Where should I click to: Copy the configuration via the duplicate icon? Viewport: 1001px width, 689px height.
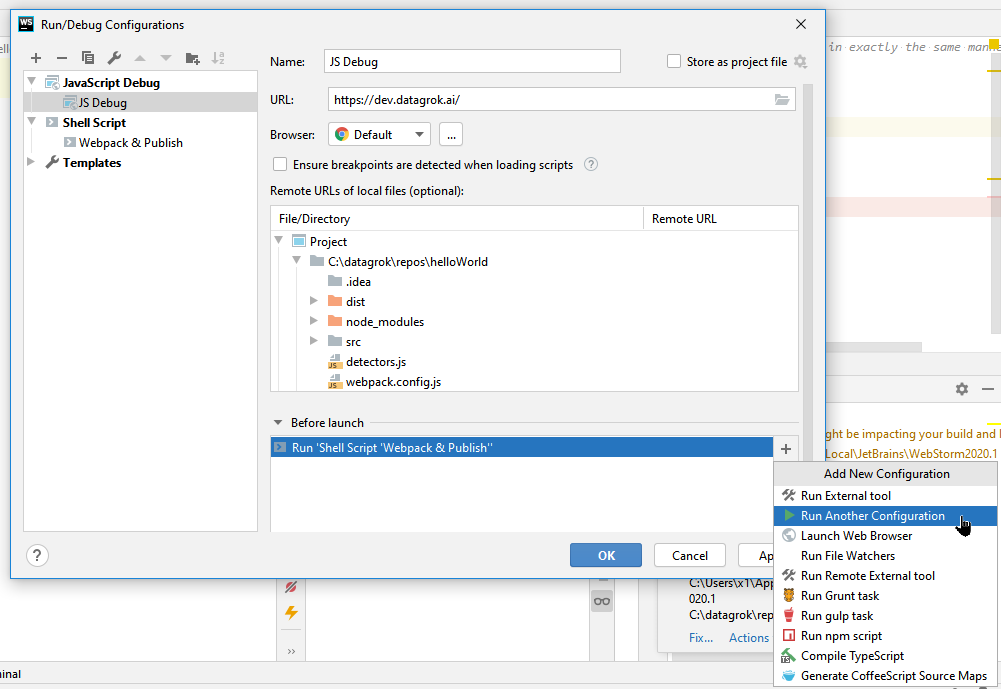pyautogui.click(x=88, y=58)
